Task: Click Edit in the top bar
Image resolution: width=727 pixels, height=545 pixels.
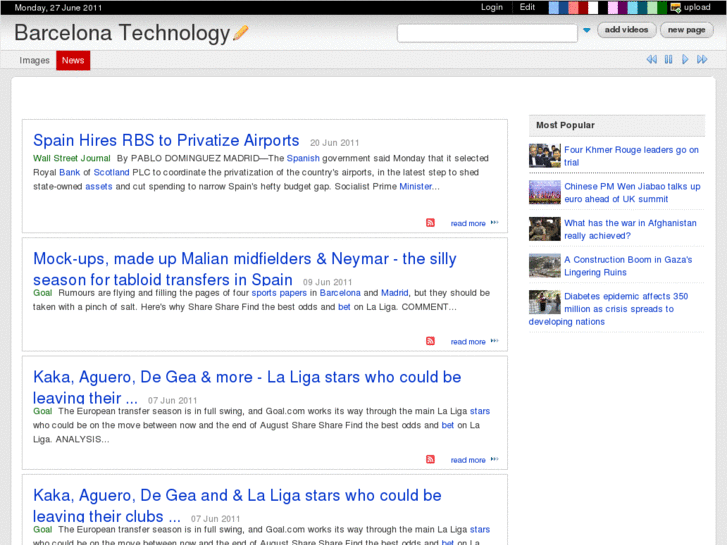Action: 527,7
